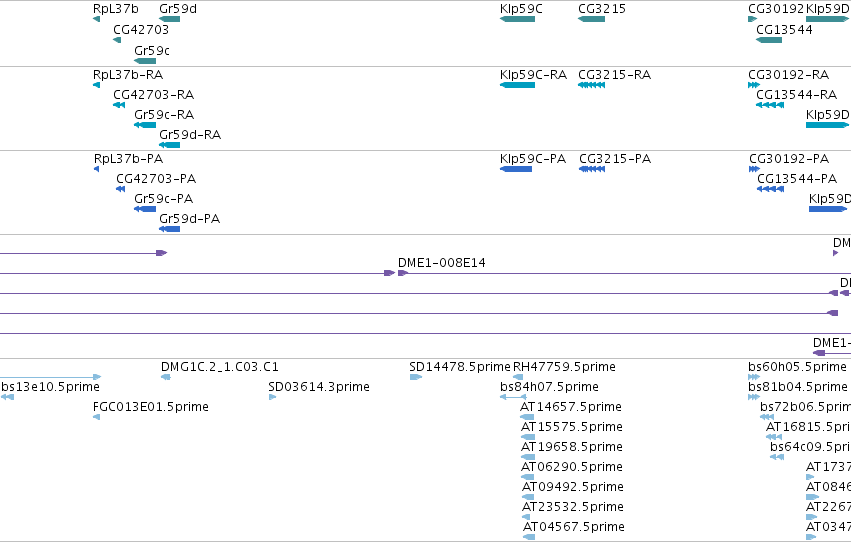Image resolution: width=851 pixels, height=542 pixels.
Task: Select EST RH47759.5prime
Action: [x=518, y=378]
